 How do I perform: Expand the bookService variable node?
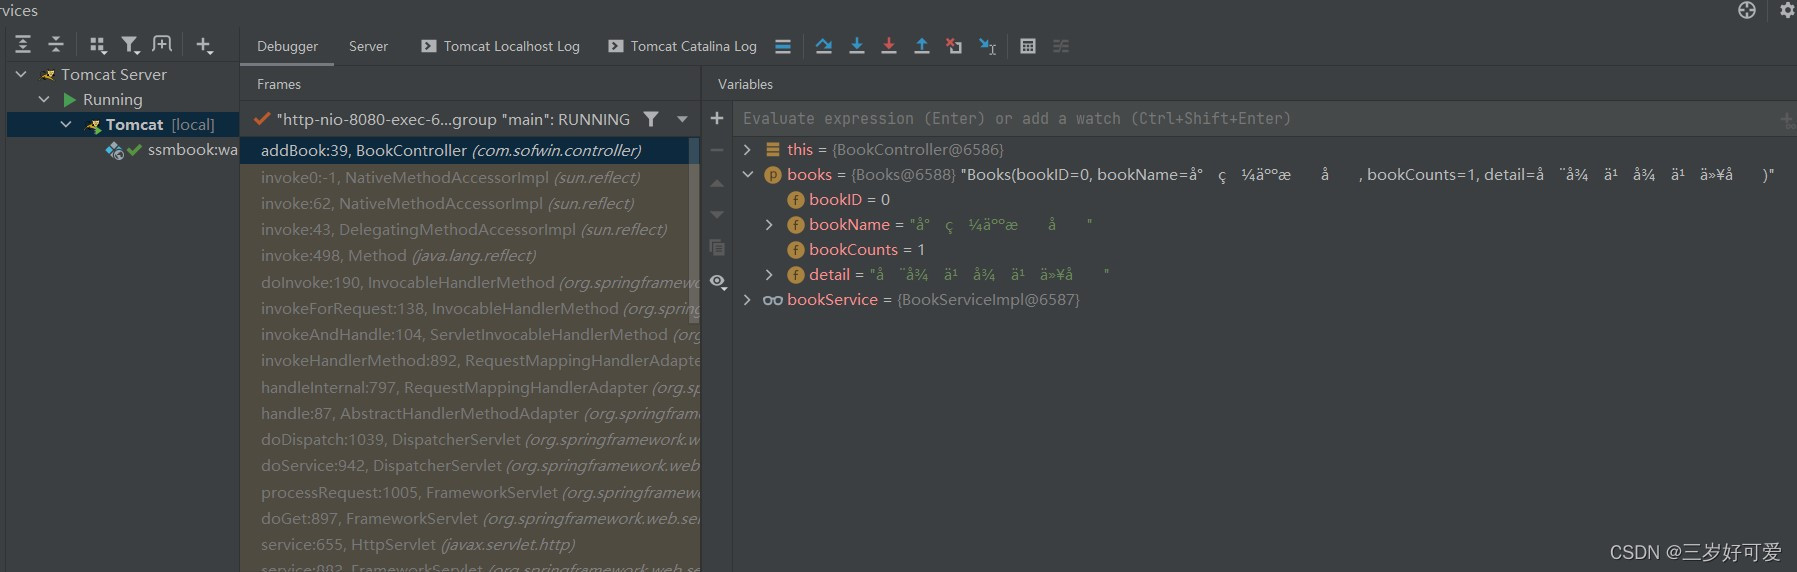(x=747, y=299)
